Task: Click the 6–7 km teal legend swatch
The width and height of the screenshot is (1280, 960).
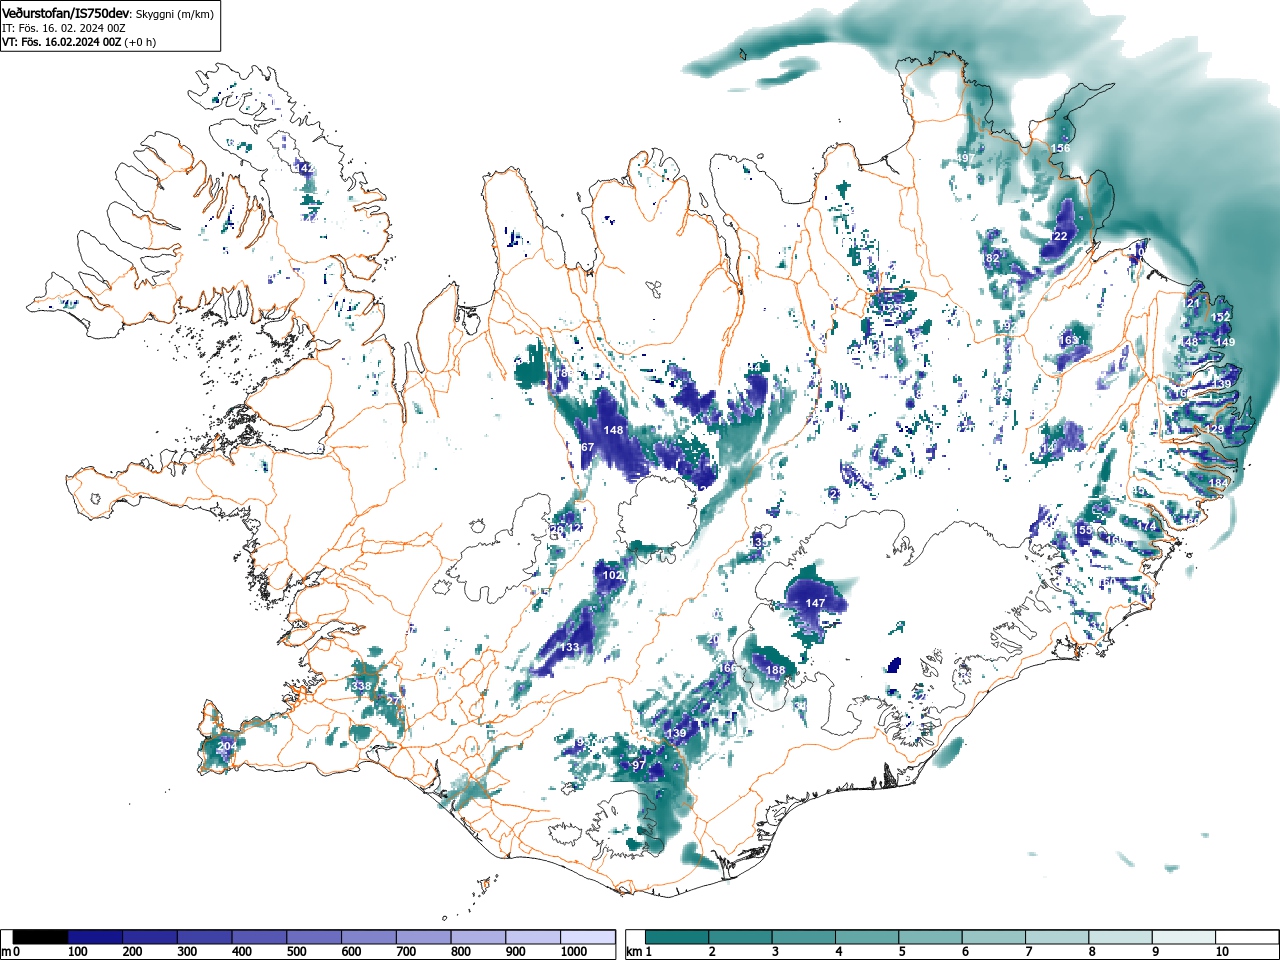Action: pyautogui.click(x=995, y=937)
